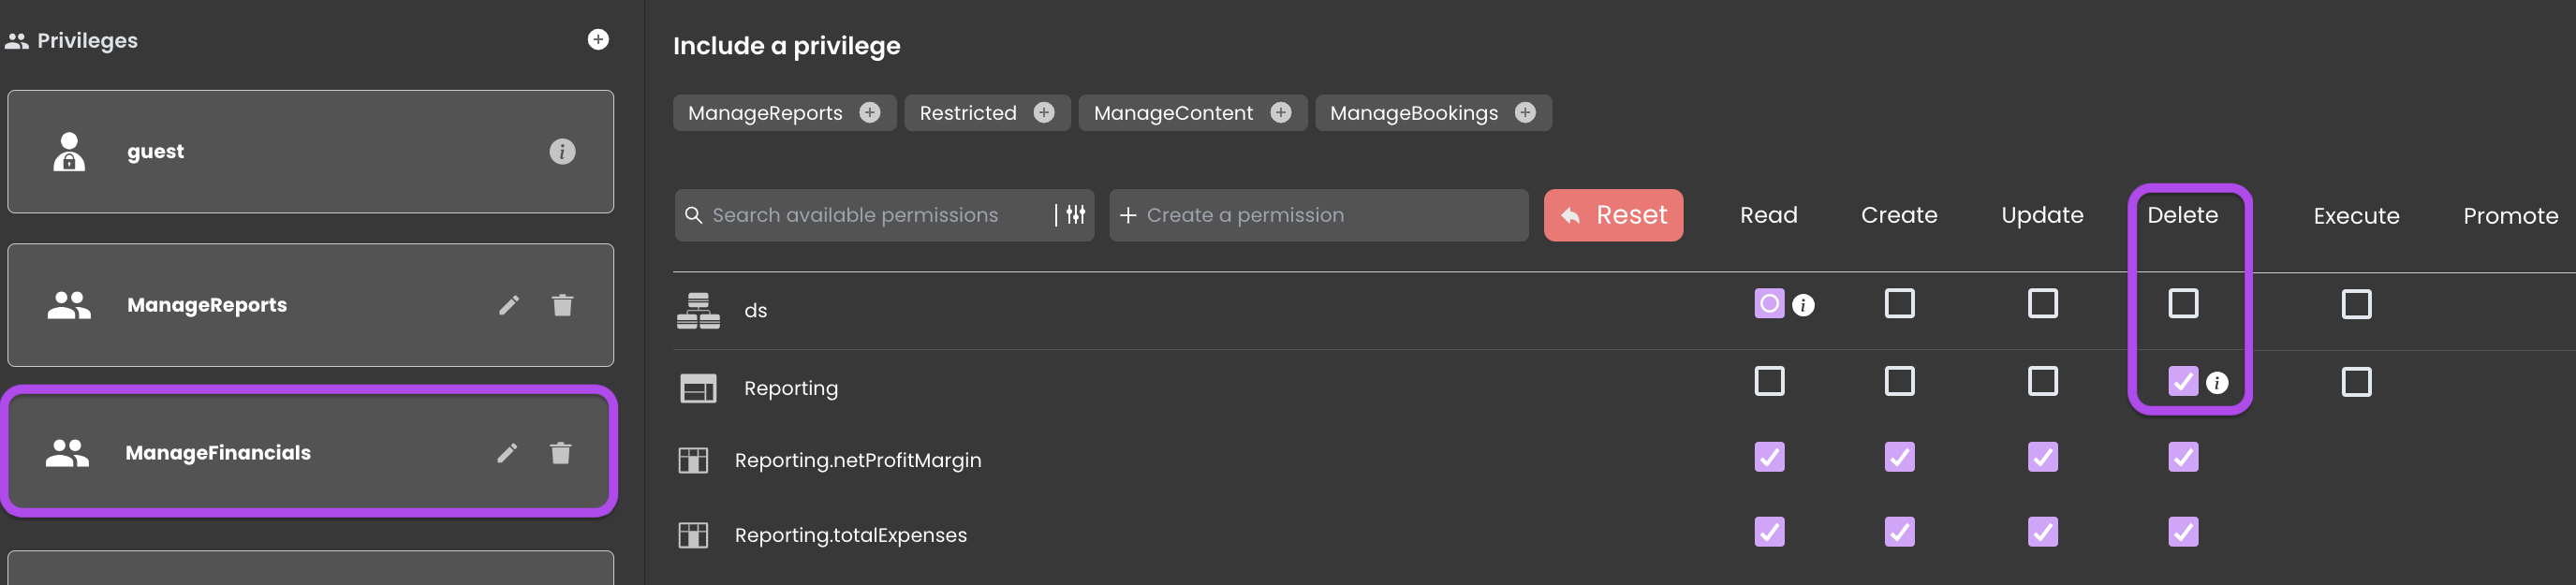Delete the ManageReports privilege
This screenshot has height=585, width=2576.
[x=562, y=305]
